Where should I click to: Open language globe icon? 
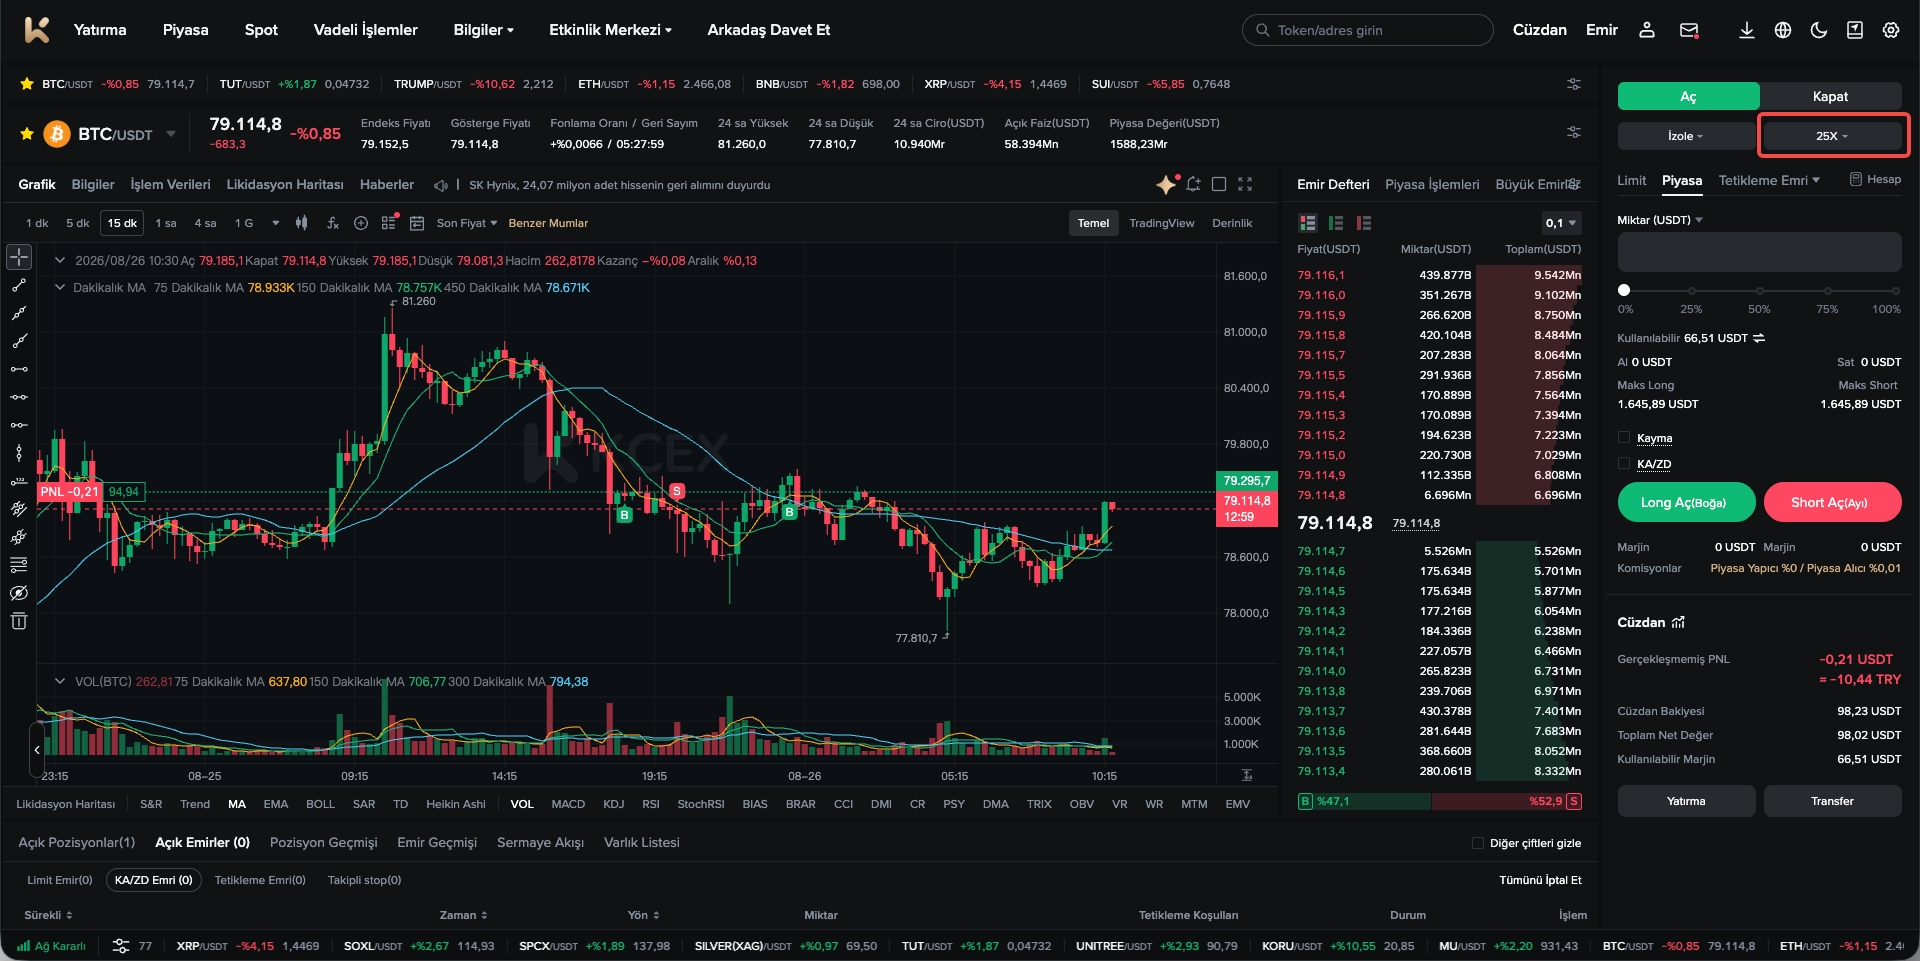[x=1782, y=30]
